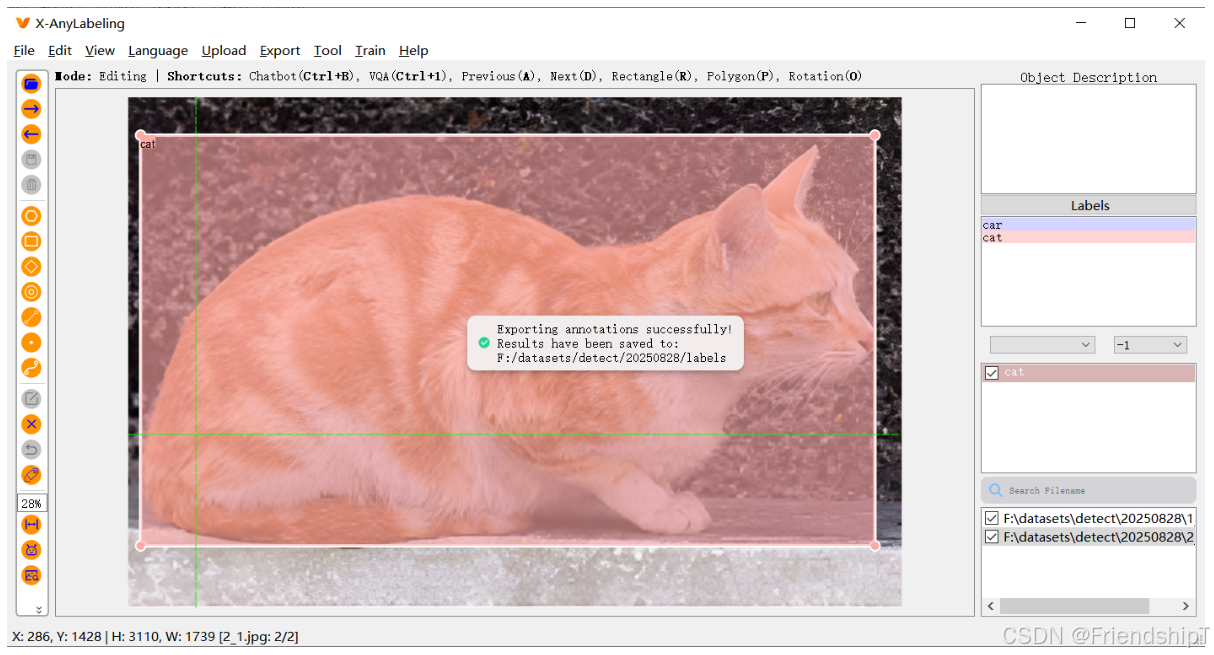Open file via the folder toolbar icon
Image resolution: width=1214 pixels, height=655 pixels.
click(x=31, y=84)
